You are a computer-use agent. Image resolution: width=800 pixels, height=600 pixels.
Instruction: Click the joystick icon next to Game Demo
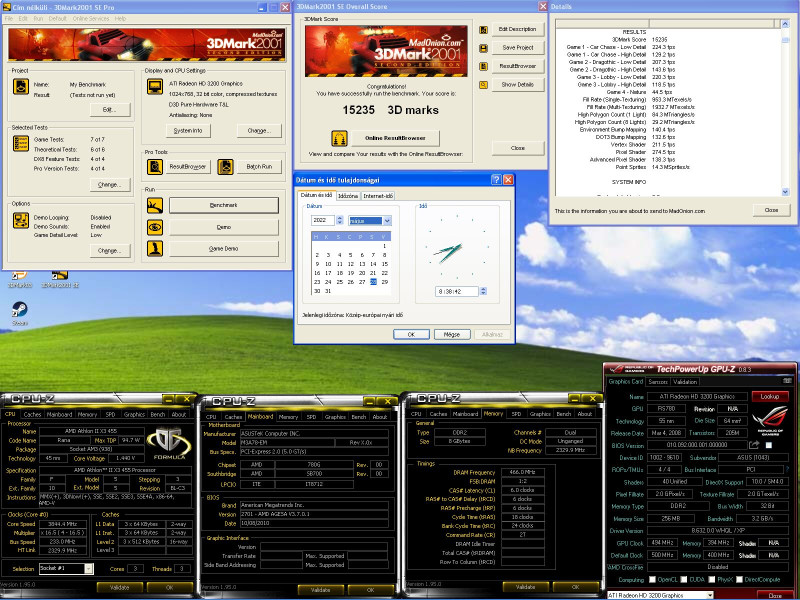(155, 248)
